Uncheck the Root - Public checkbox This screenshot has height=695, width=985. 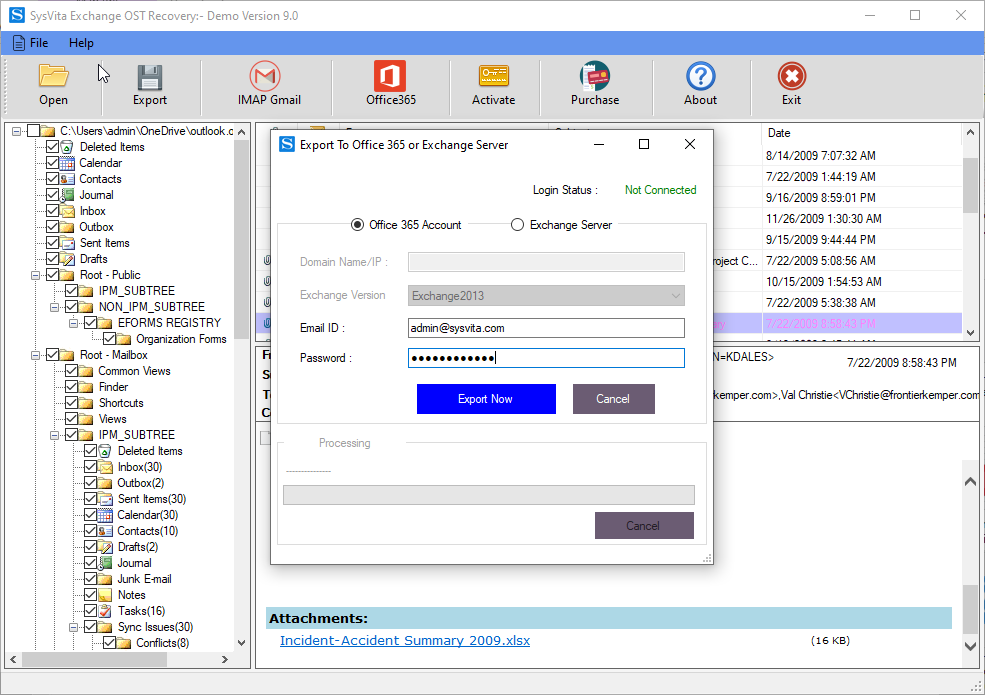click(x=52, y=275)
